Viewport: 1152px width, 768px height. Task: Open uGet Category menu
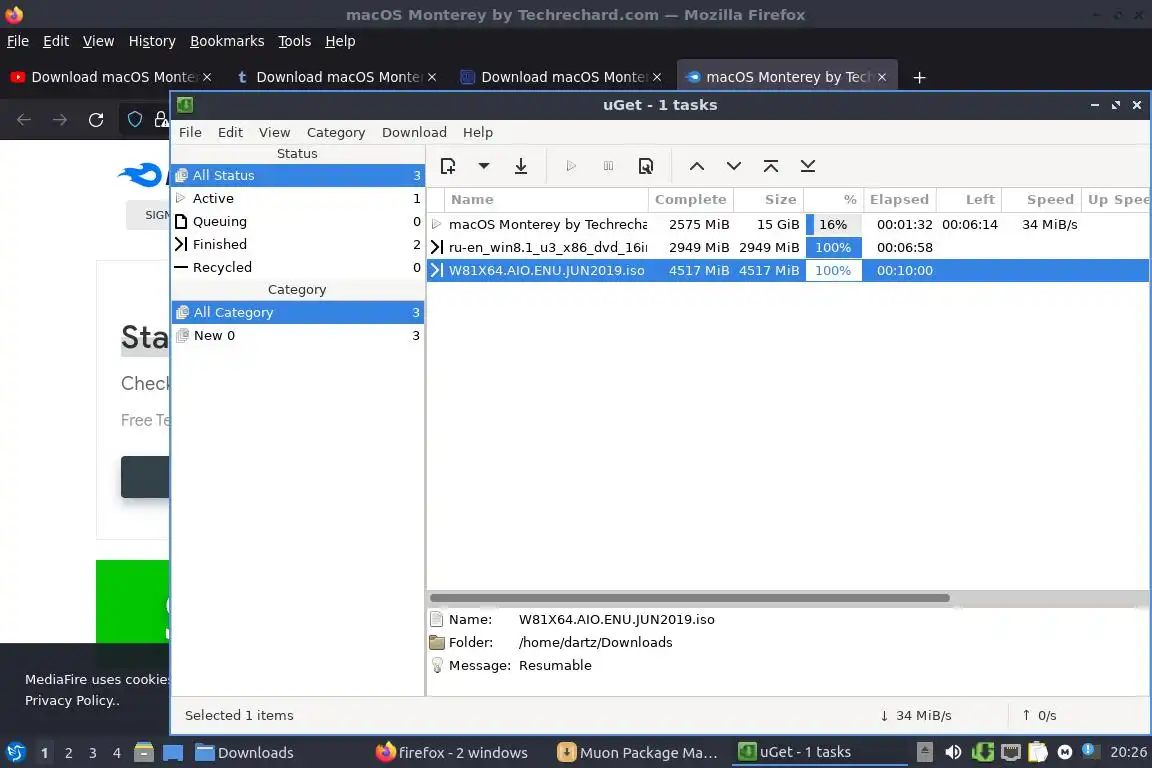336,132
